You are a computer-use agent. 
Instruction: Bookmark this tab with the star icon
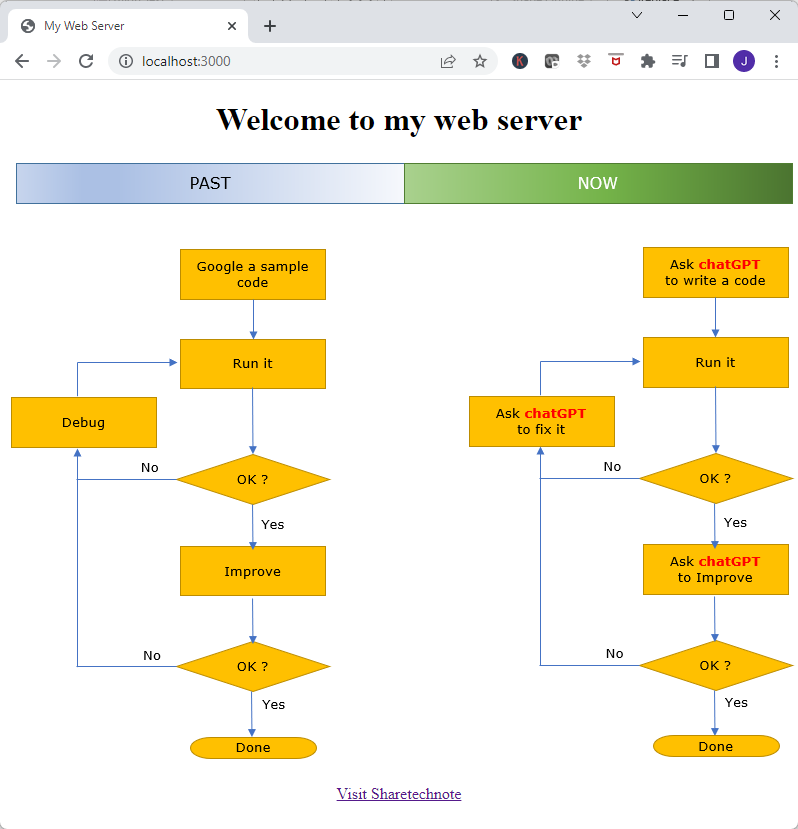[480, 61]
